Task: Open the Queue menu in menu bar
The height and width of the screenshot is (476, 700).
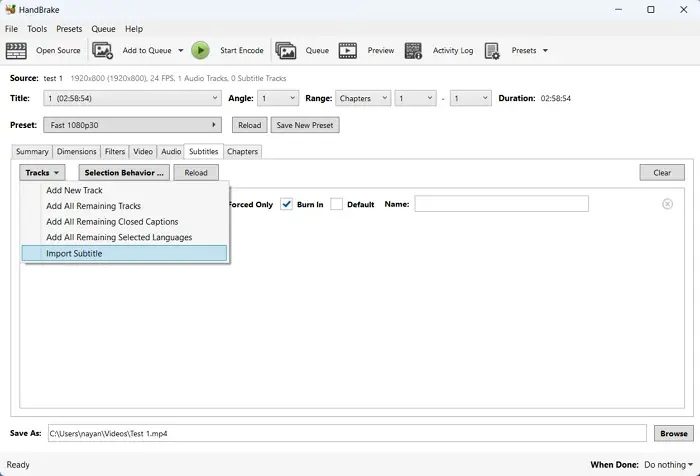Action: (x=104, y=29)
